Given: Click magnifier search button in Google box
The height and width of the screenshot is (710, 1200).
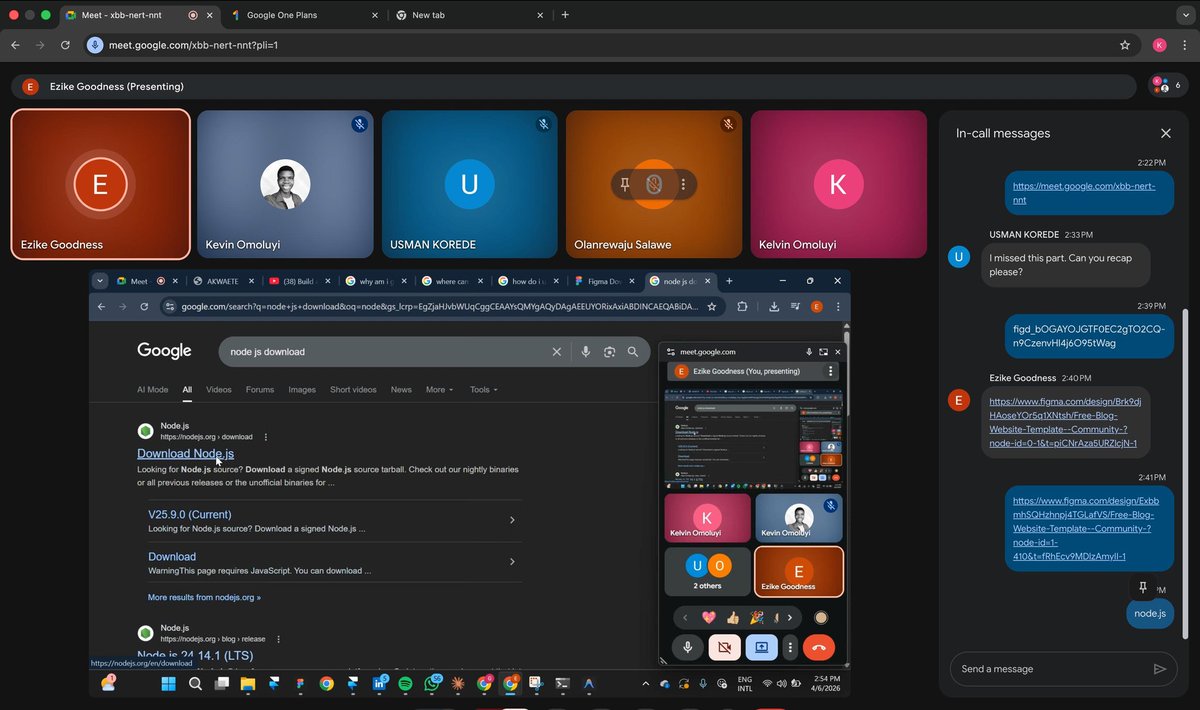Looking at the screenshot, I should coord(633,352).
